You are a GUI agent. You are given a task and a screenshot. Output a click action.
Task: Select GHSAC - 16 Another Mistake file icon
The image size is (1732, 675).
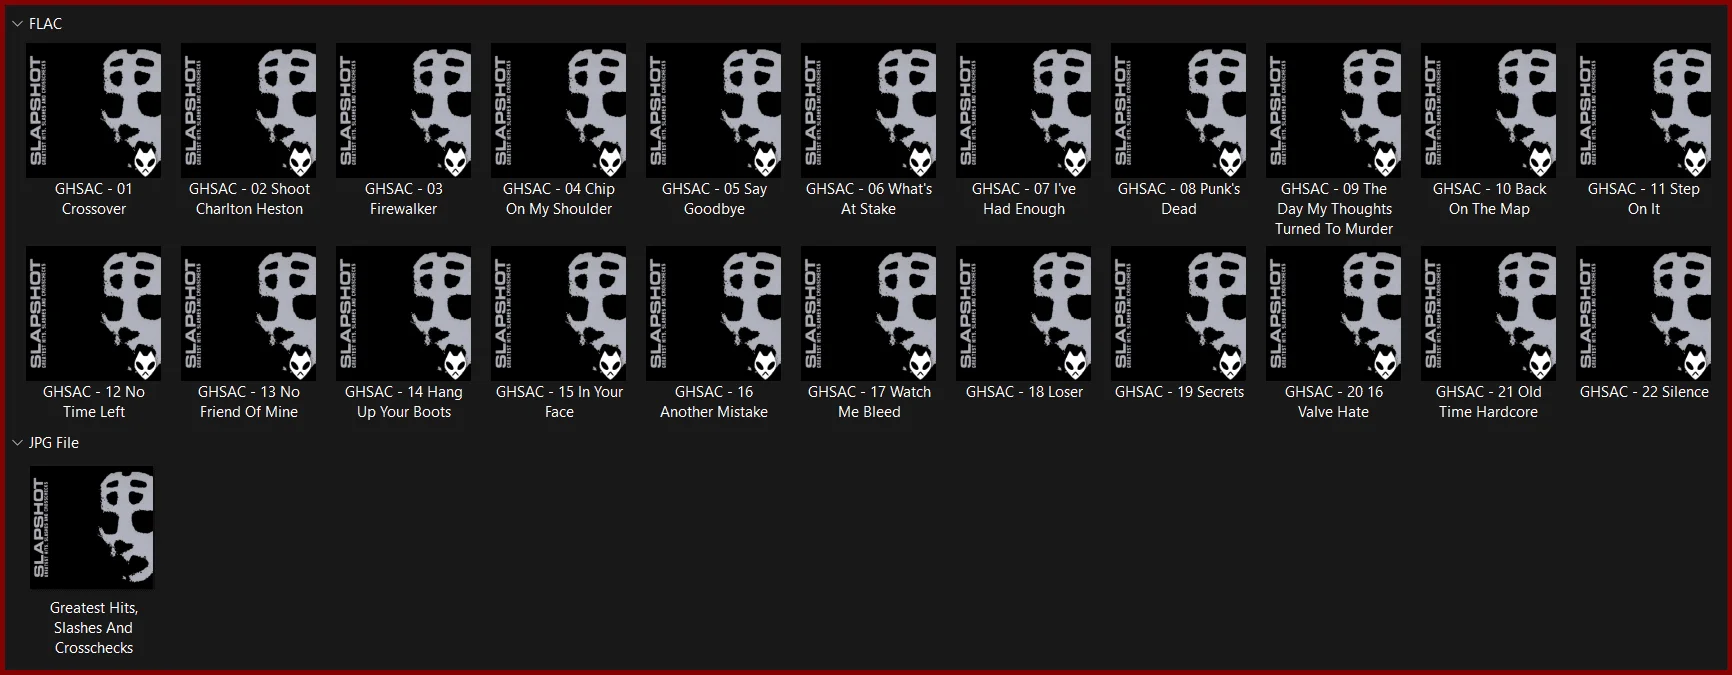click(x=714, y=313)
